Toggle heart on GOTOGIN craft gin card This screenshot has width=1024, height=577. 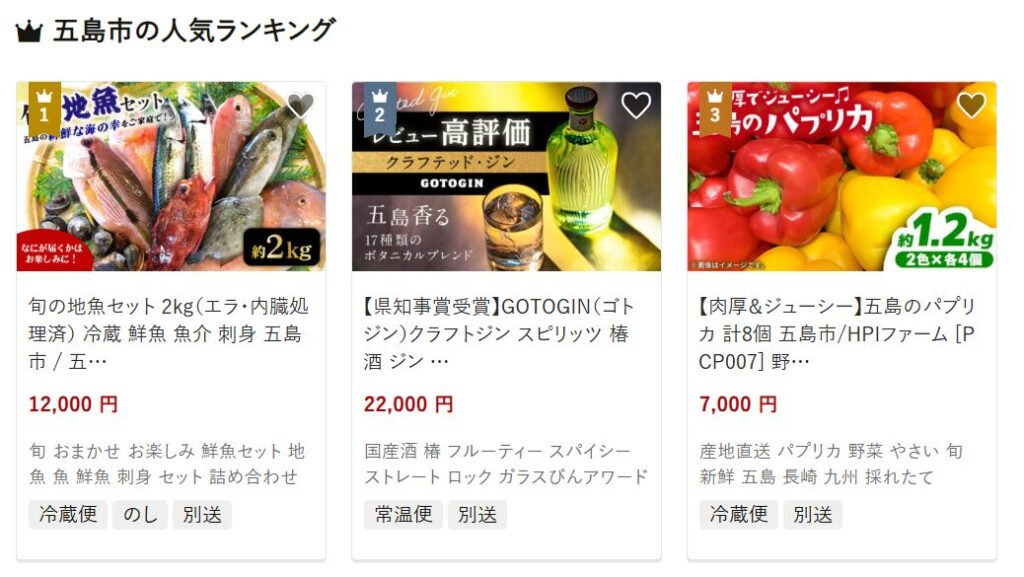click(x=636, y=105)
